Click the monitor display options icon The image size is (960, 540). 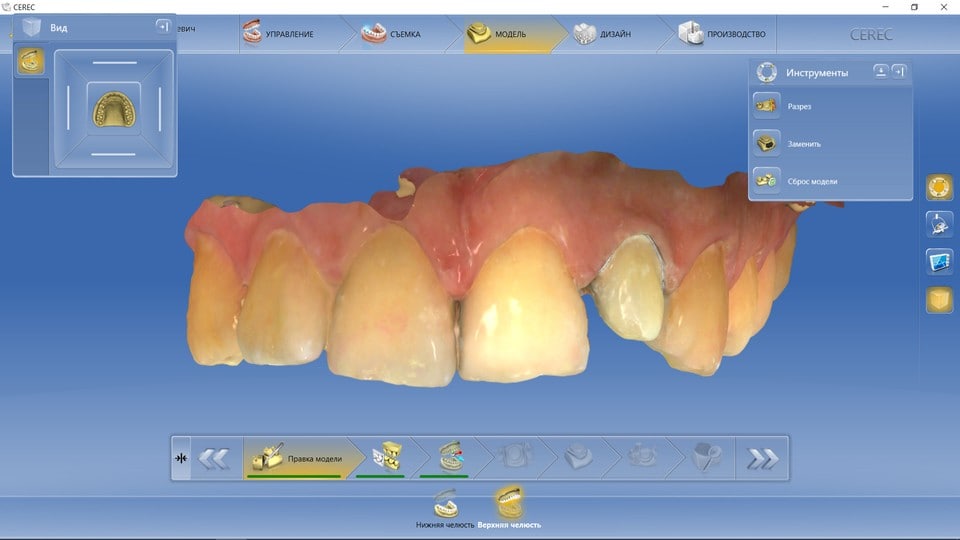coord(939,262)
